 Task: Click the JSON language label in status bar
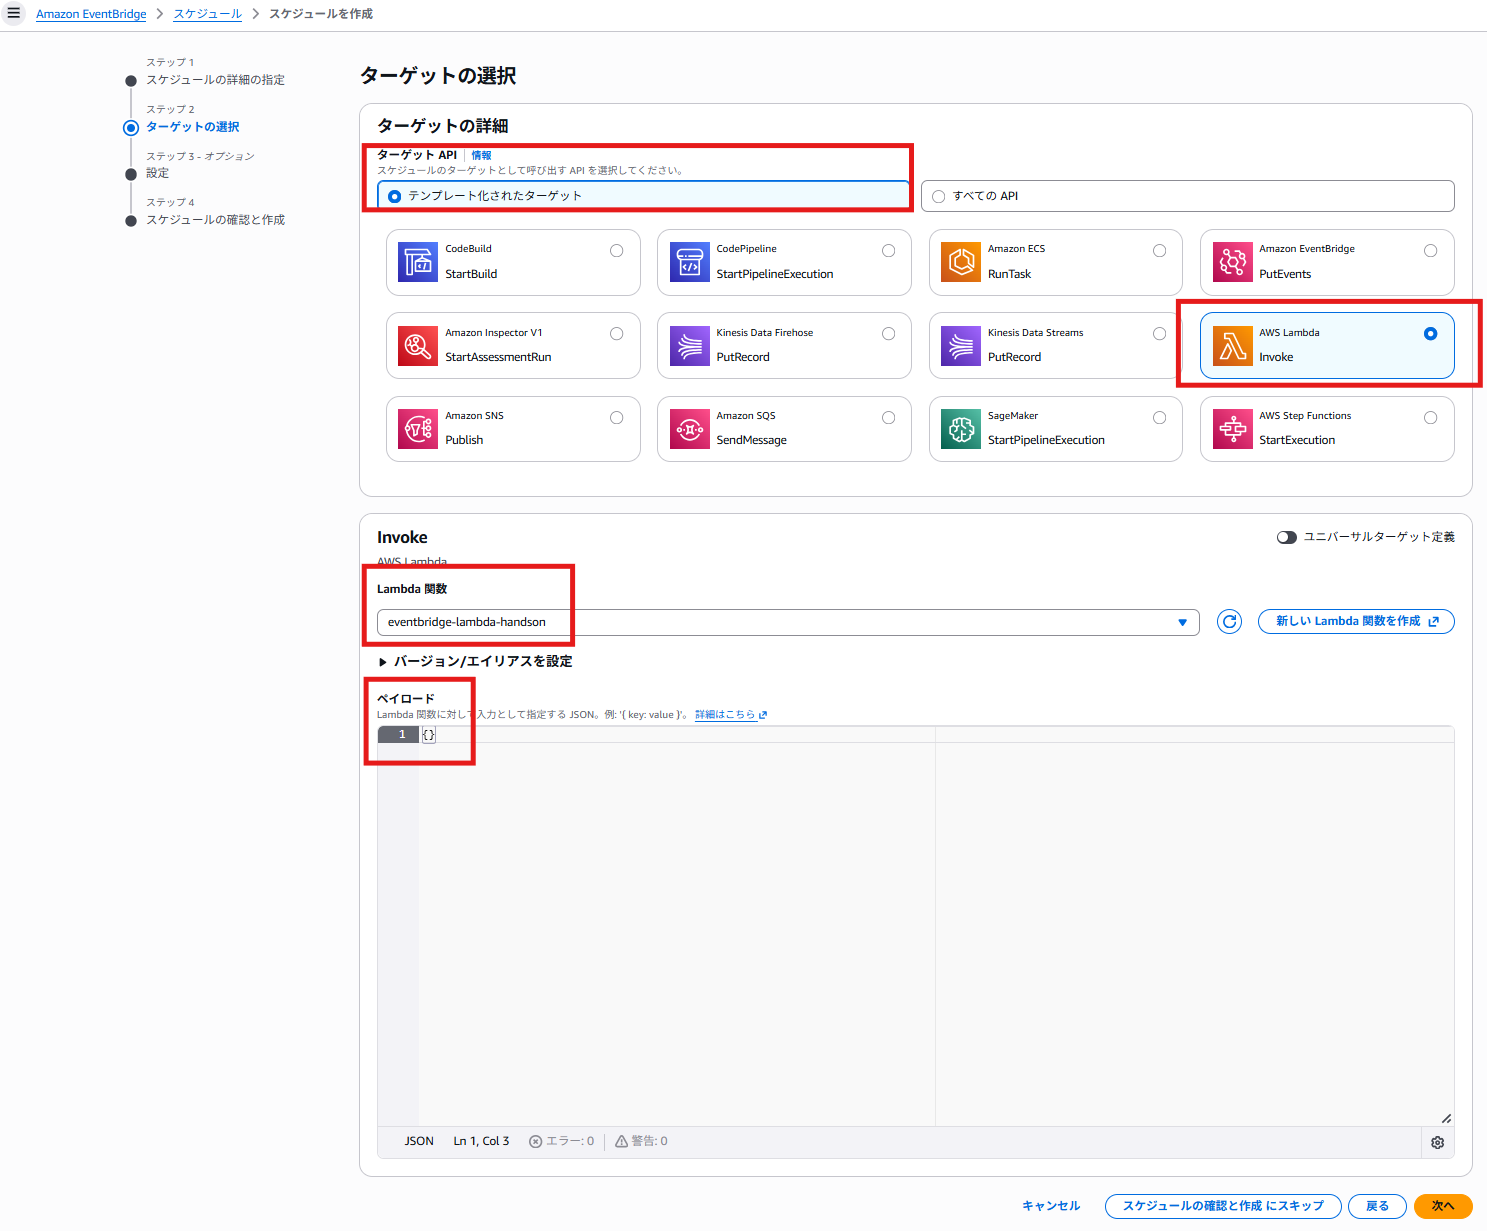(x=419, y=1141)
